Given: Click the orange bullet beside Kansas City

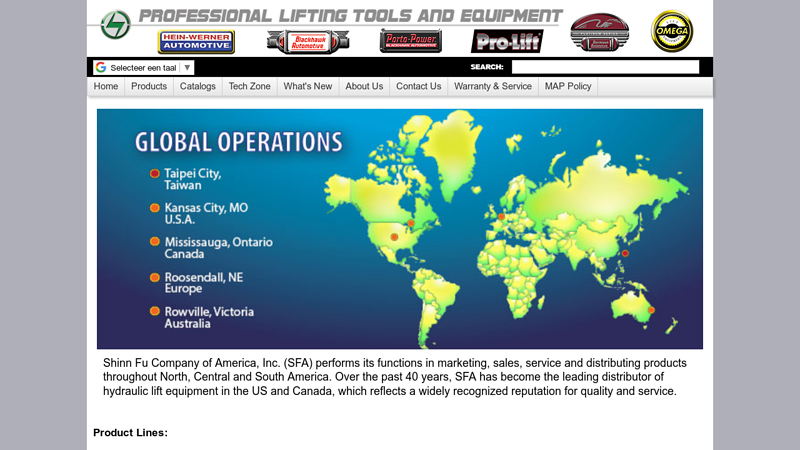Looking at the screenshot, I should click(155, 208).
